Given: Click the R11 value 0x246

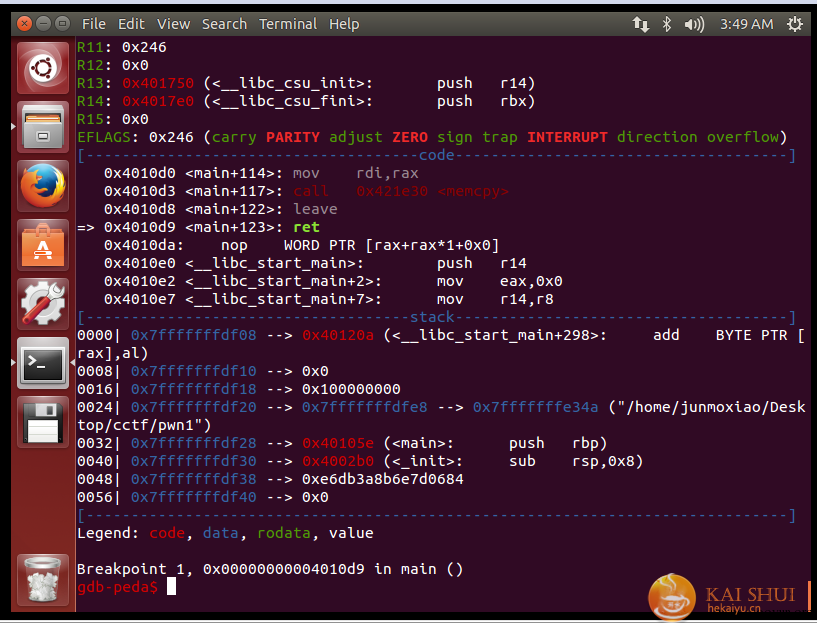Looking at the screenshot, I should point(144,47).
